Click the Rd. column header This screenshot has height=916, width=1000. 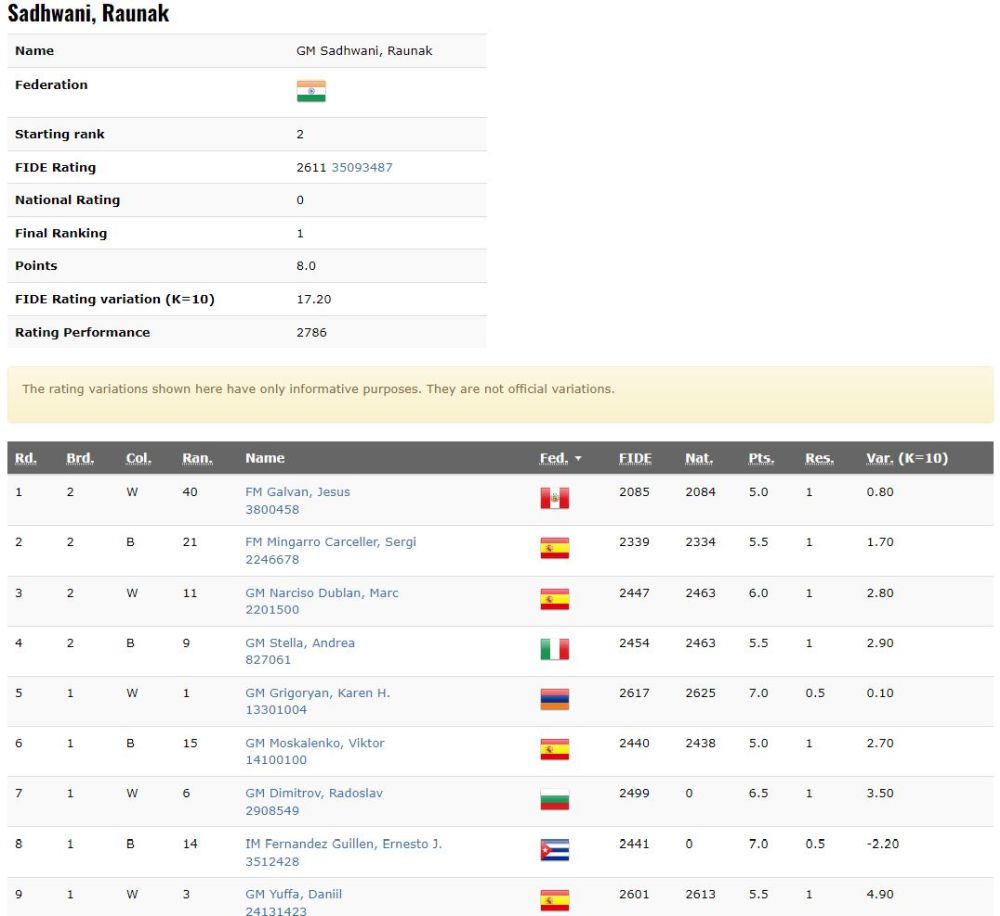pos(25,458)
